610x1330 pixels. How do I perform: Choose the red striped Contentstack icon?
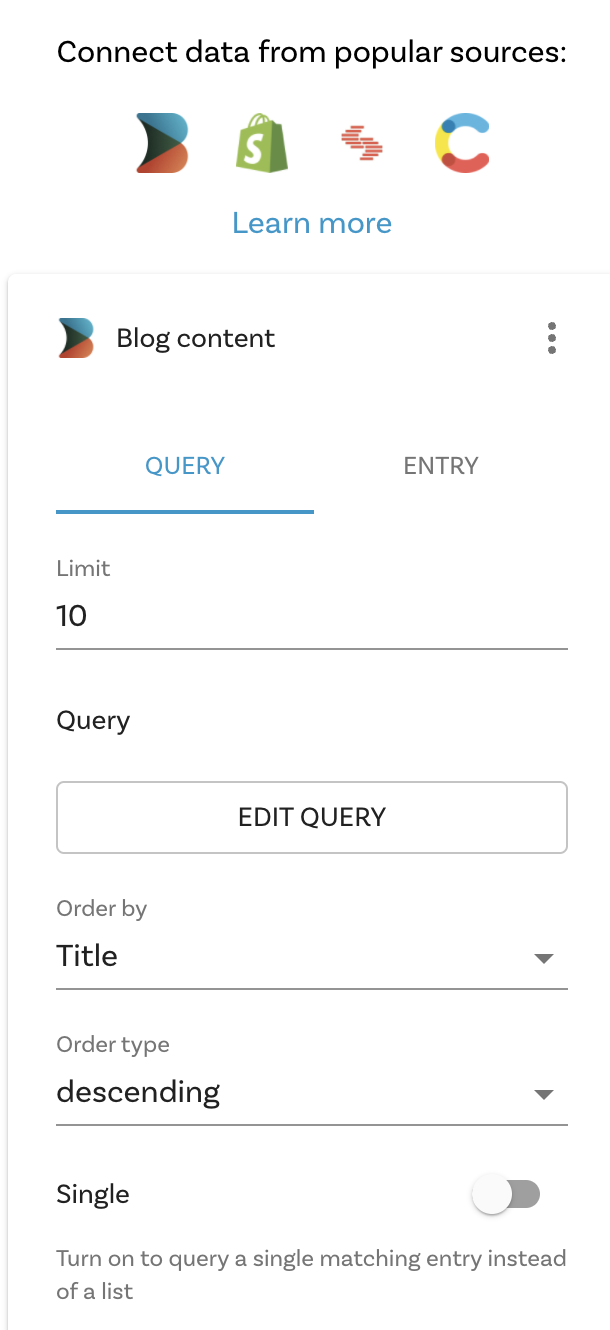[362, 145]
